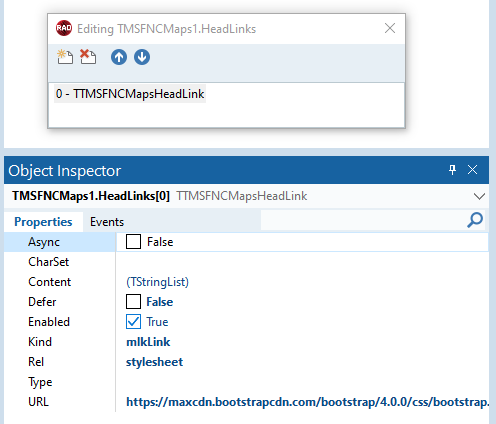This screenshot has width=496, height=424.
Task: Add a new HeadLink item
Action: 65,57
